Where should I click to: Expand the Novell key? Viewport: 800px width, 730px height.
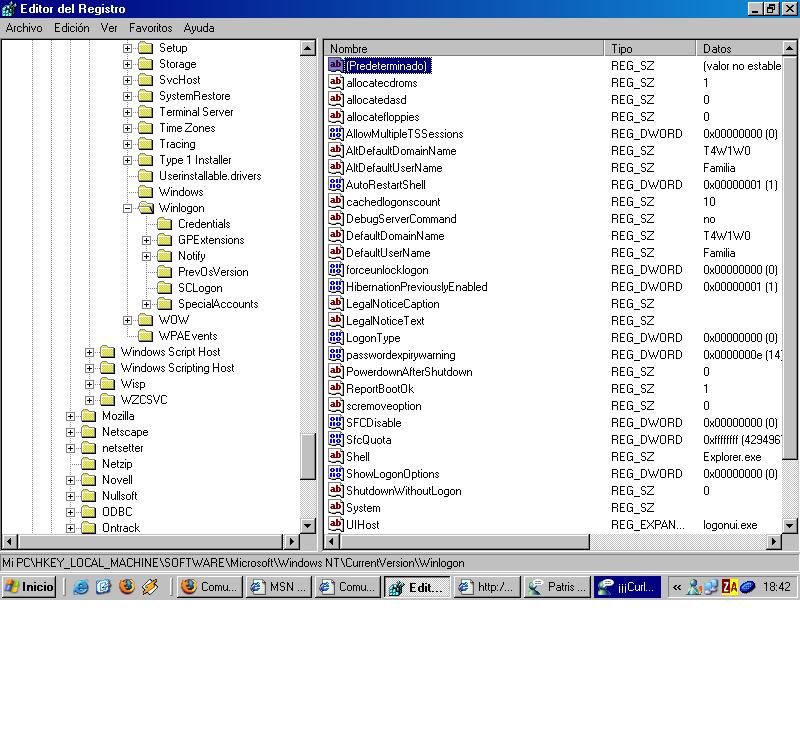click(x=70, y=480)
